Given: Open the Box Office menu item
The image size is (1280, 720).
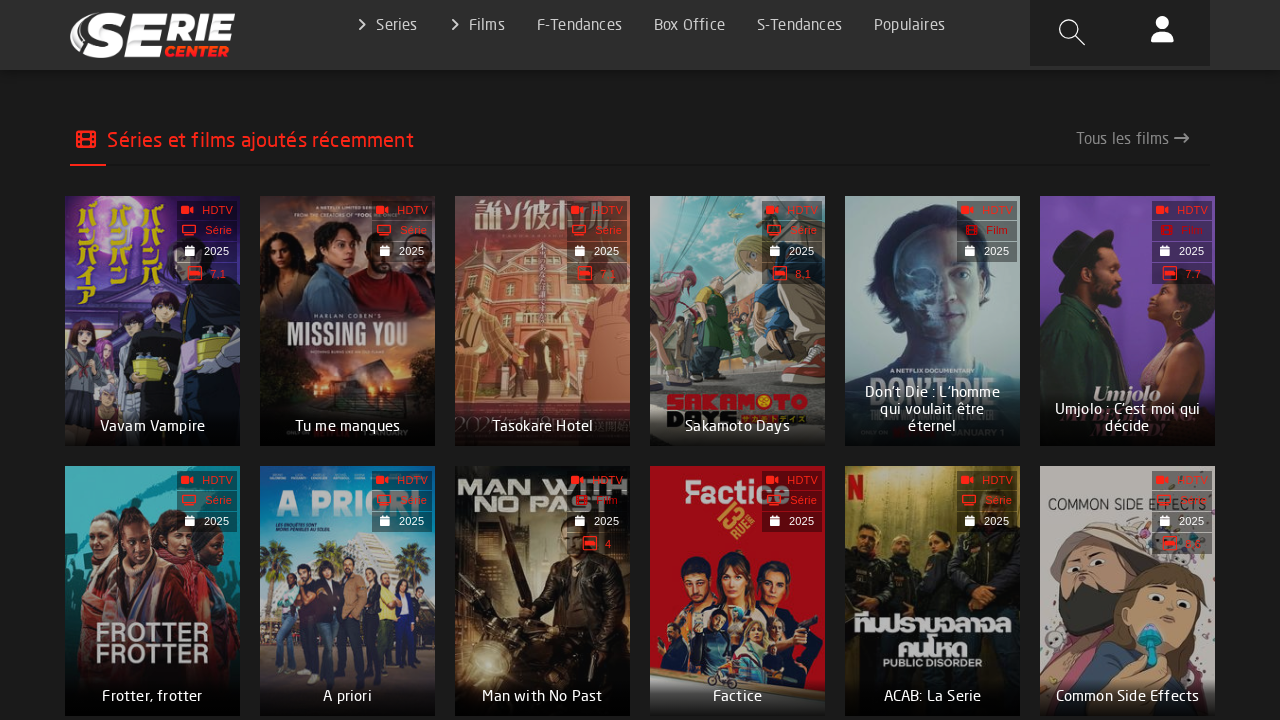Looking at the screenshot, I should point(689,24).
